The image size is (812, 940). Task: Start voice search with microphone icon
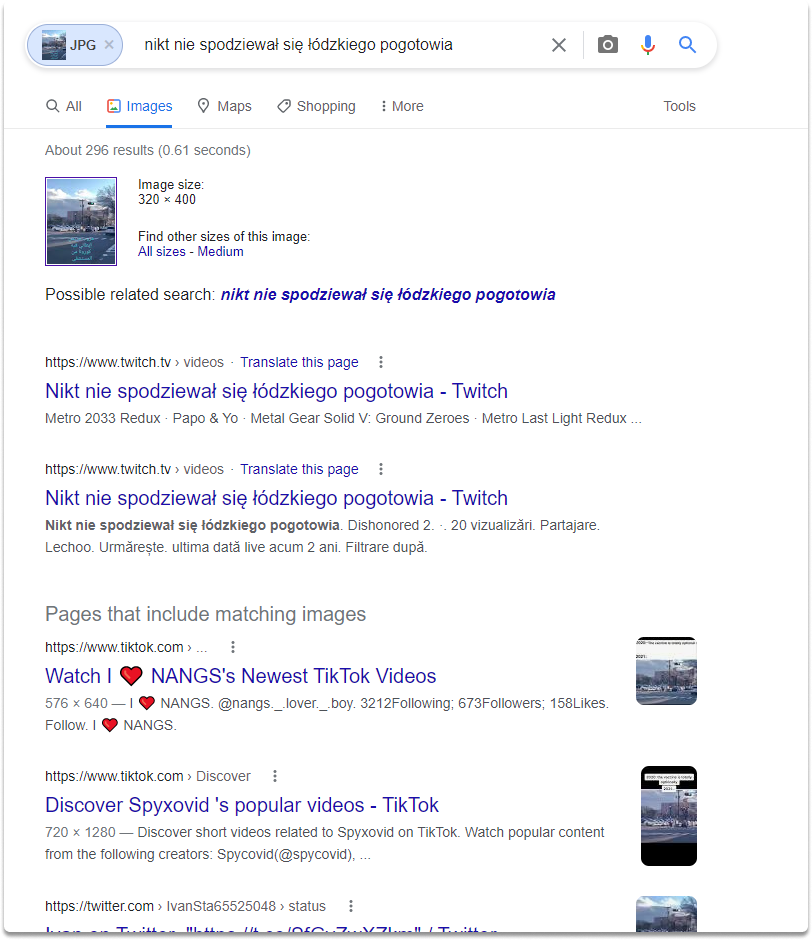(x=647, y=45)
